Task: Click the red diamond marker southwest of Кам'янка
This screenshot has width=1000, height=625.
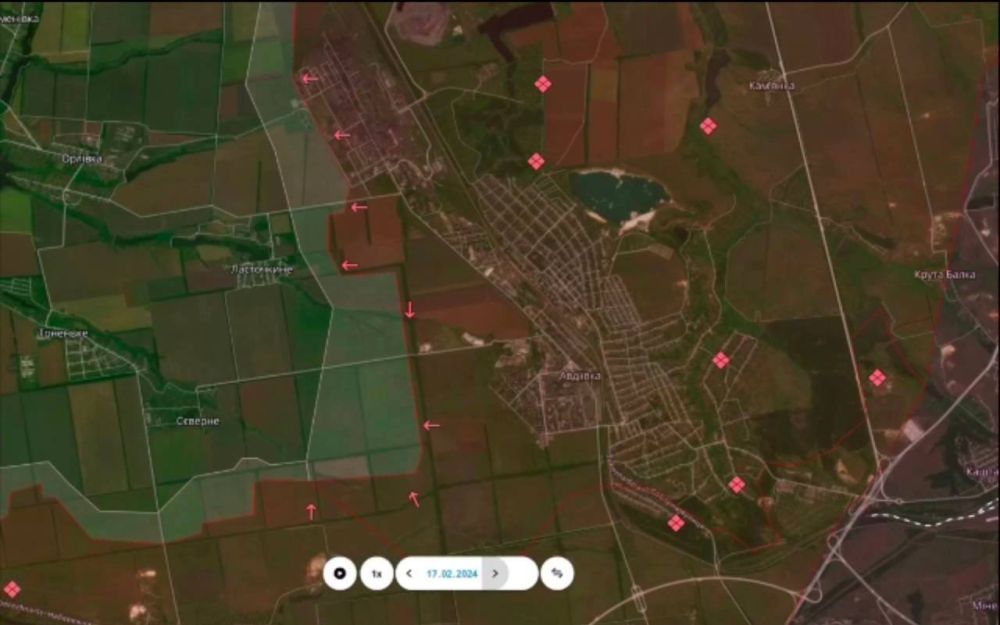Action: [708, 126]
